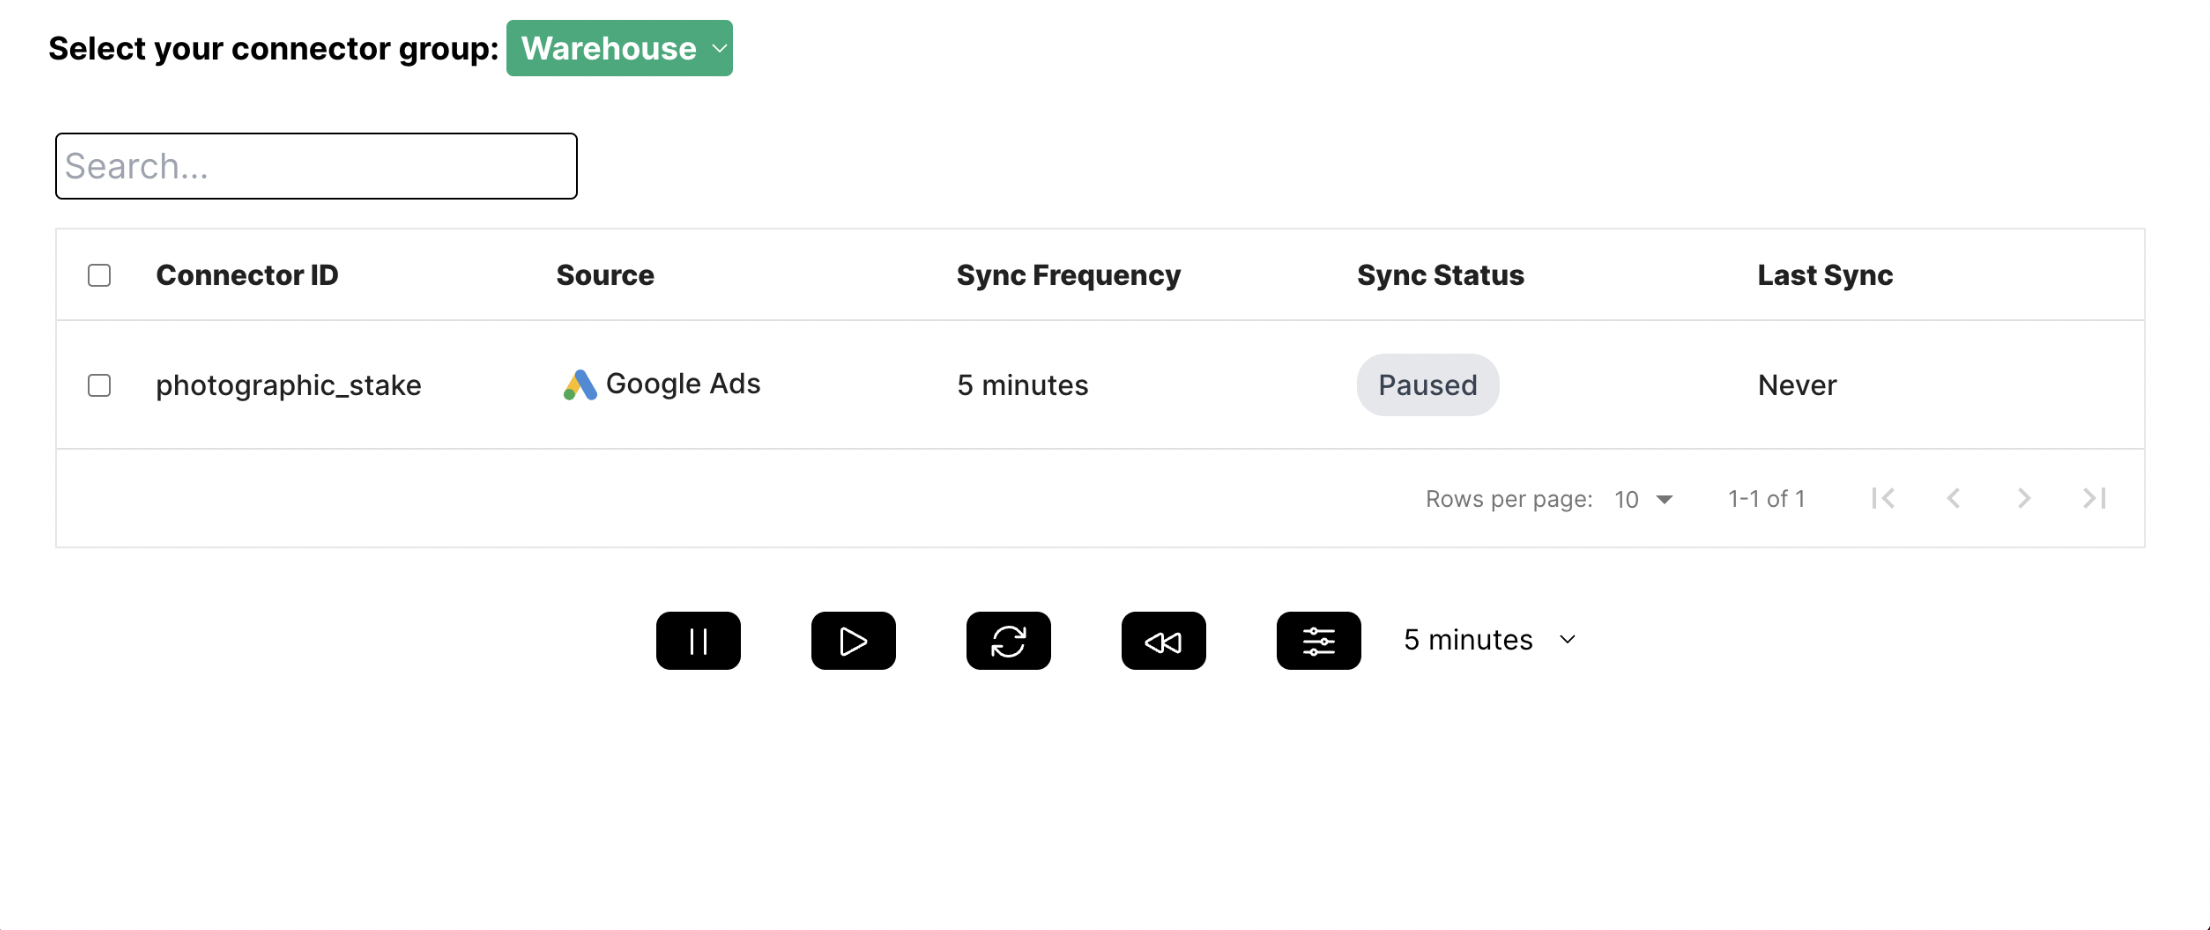Viewport: 2210px width, 930px height.
Task: Go to next page chevron
Action: pyautogui.click(x=2024, y=498)
